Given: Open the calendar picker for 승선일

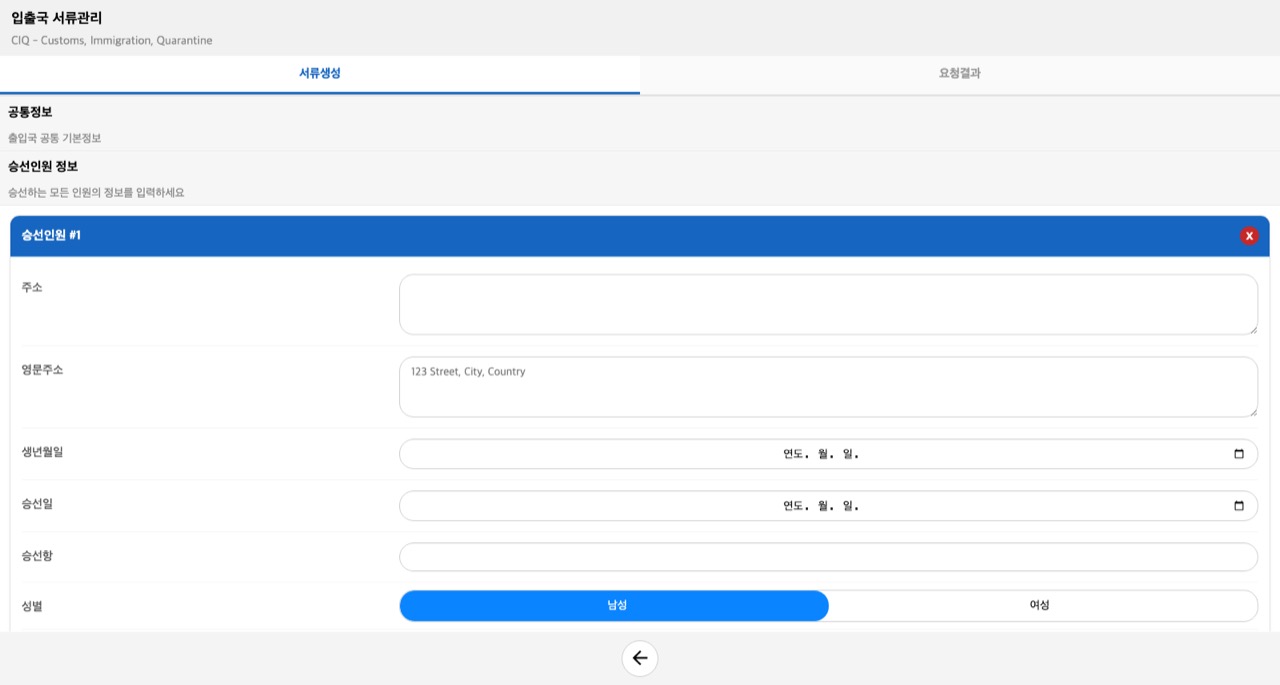Looking at the screenshot, I should coord(1239,506).
